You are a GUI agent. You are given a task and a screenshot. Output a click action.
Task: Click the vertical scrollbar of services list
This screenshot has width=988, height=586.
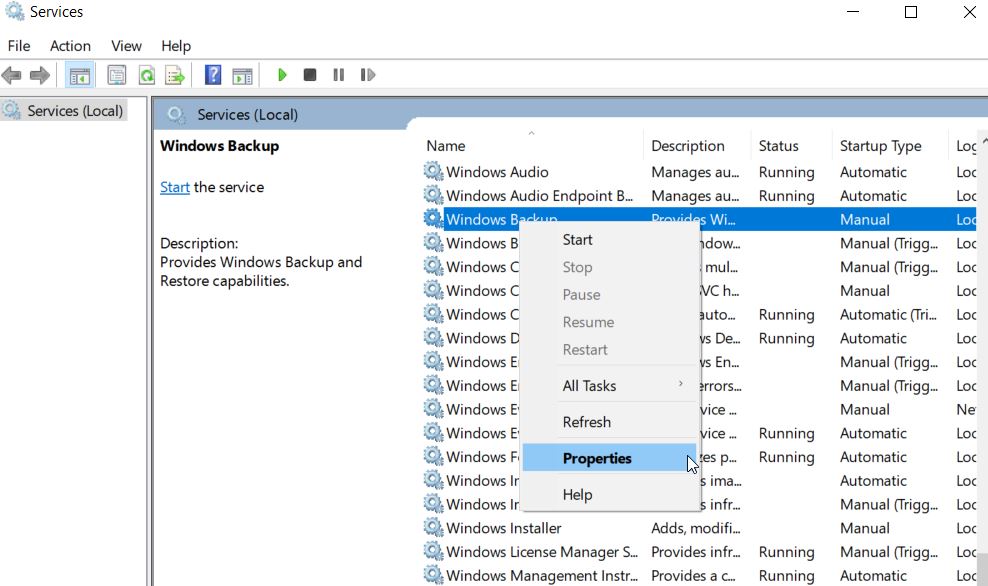[x=983, y=359]
